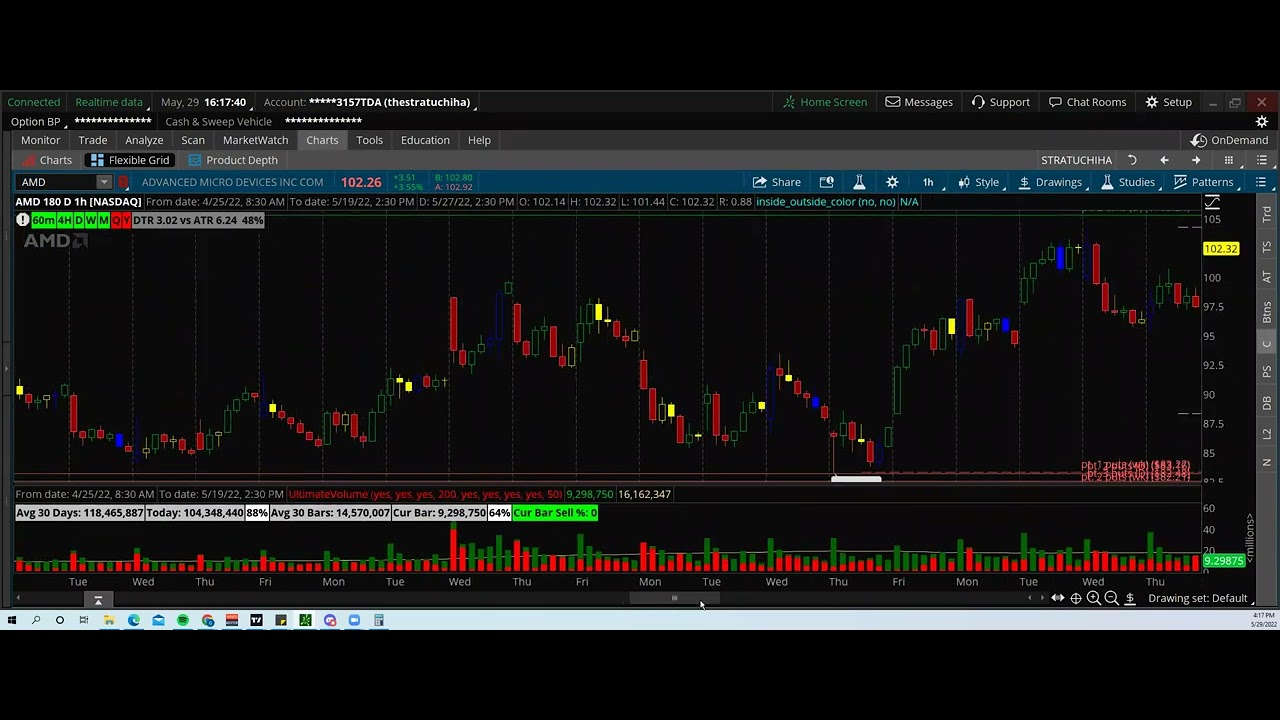Click the 60m timeframe label
The width and height of the screenshot is (1280, 720).
click(43, 220)
